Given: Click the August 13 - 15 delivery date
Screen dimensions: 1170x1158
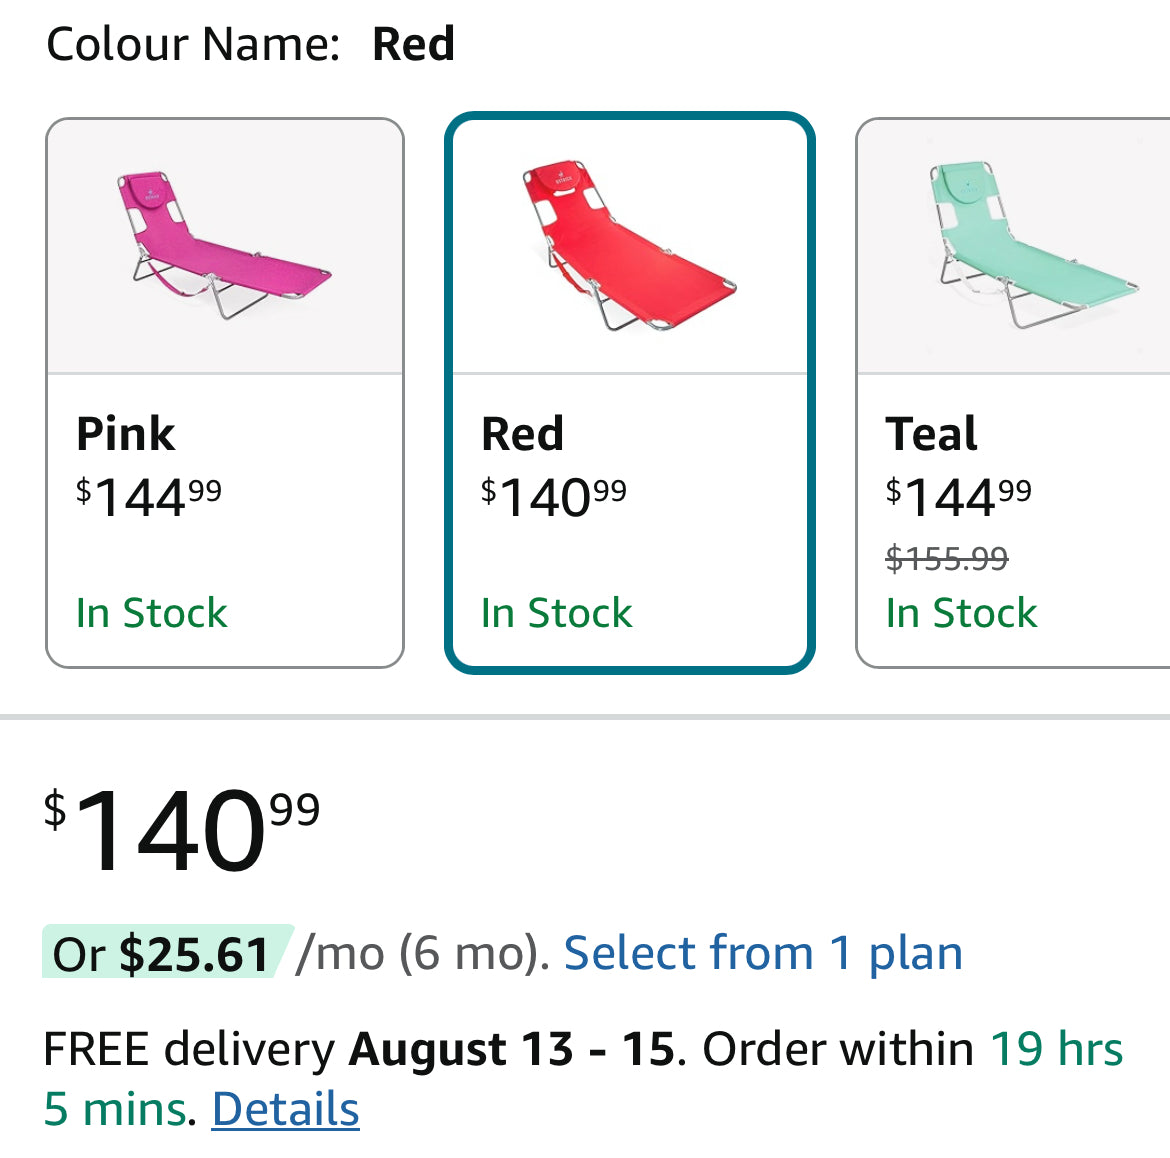Looking at the screenshot, I should (x=512, y=1049).
